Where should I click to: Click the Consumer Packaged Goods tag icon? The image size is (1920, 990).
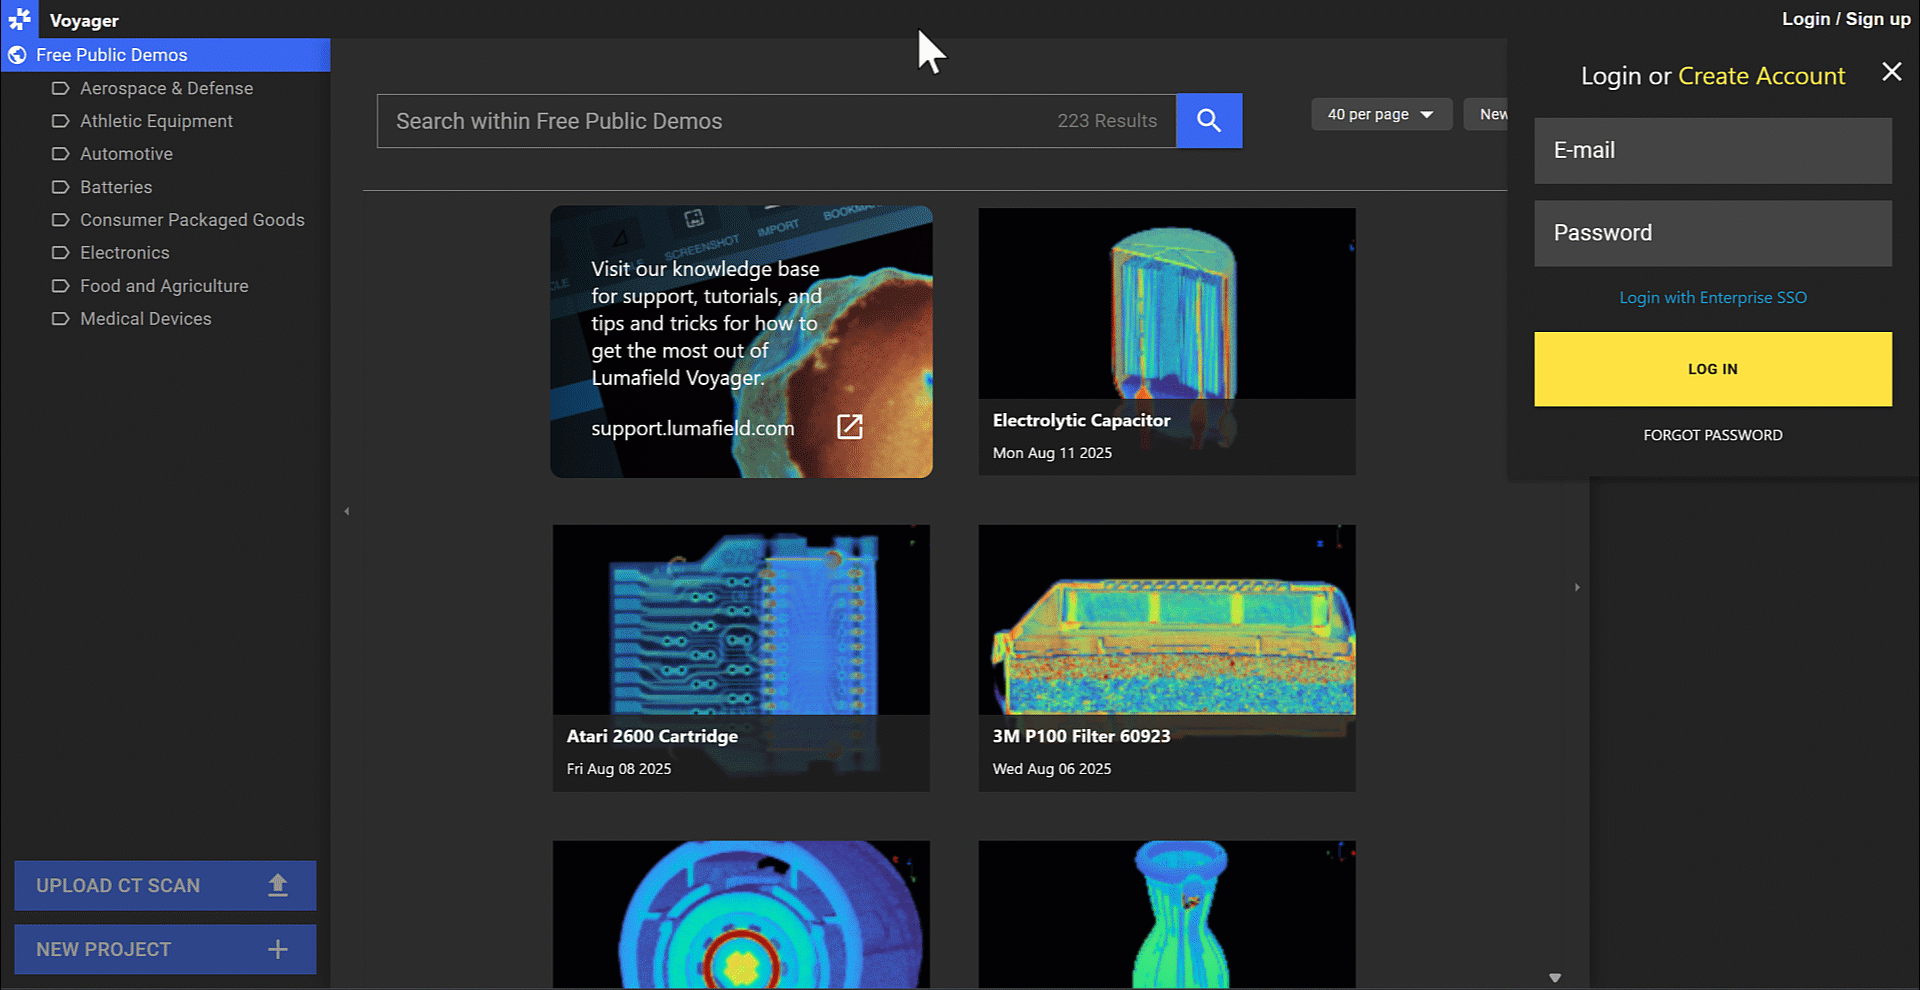(x=60, y=220)
